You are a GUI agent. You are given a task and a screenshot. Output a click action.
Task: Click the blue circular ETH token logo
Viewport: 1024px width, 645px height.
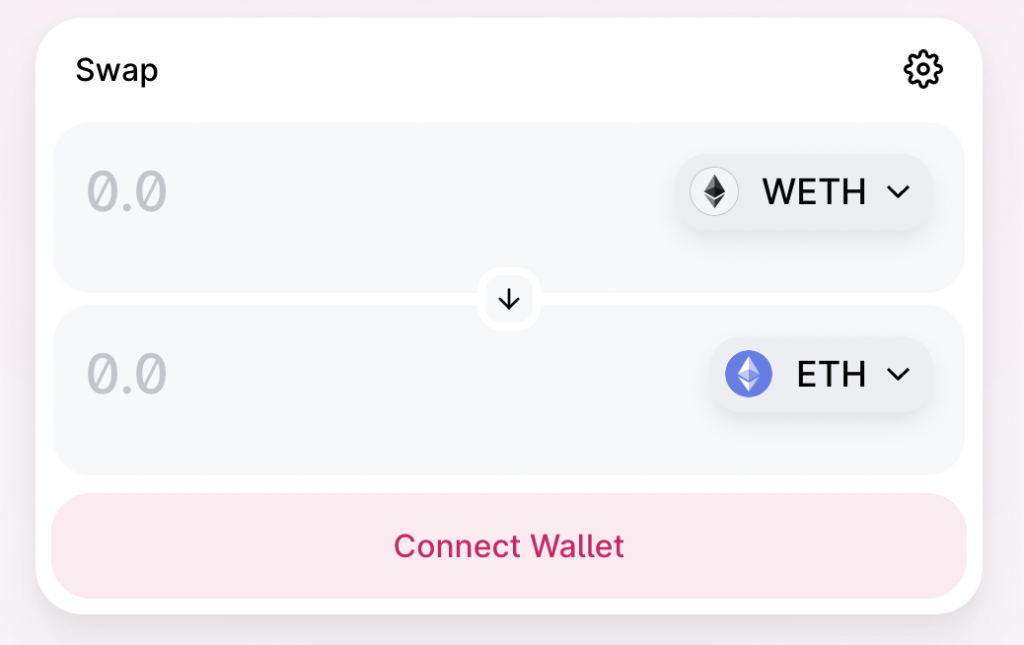tap(748, 374)
